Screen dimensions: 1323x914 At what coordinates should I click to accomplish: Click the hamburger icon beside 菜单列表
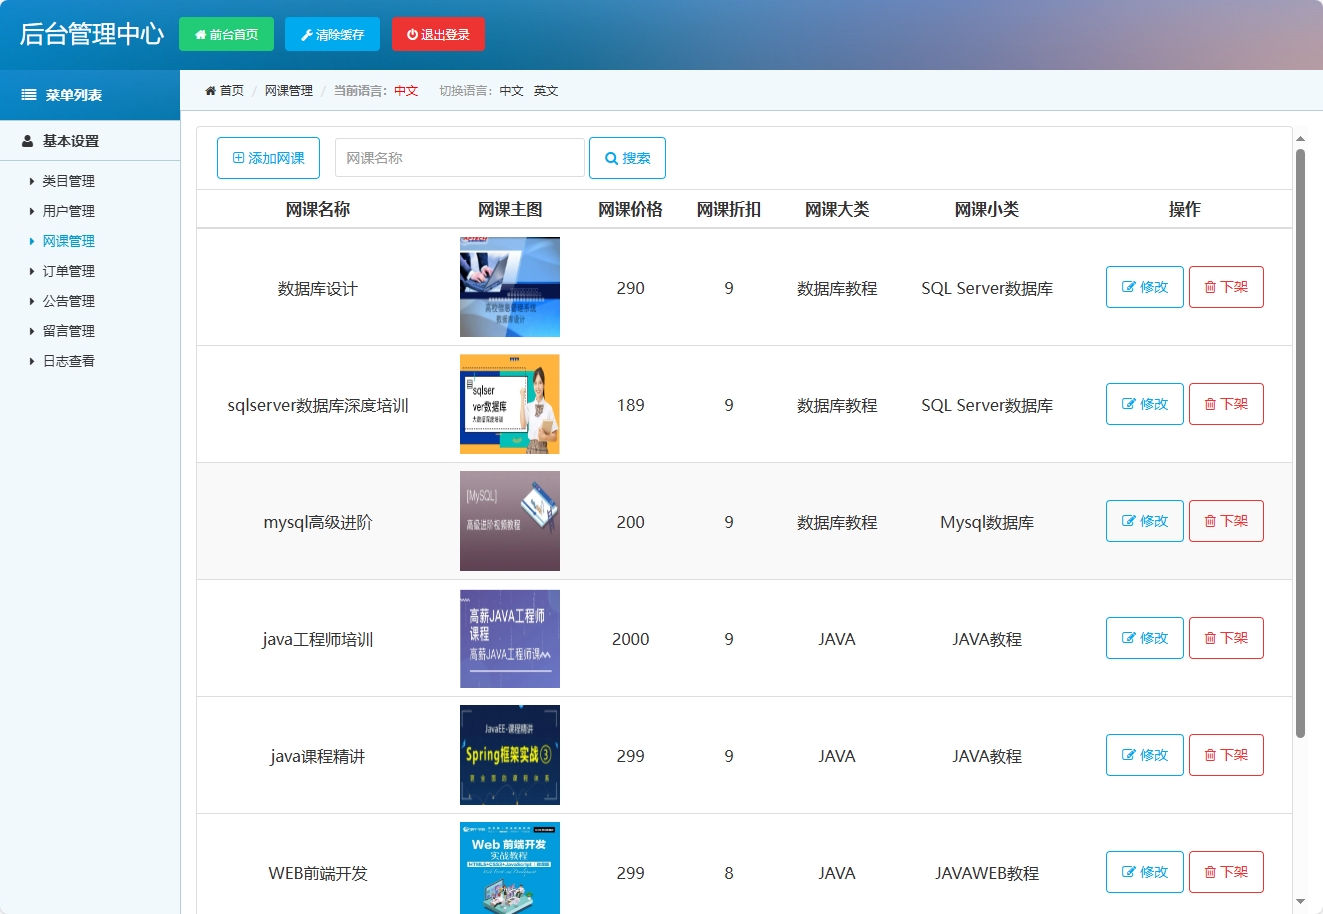coord(27,94)
